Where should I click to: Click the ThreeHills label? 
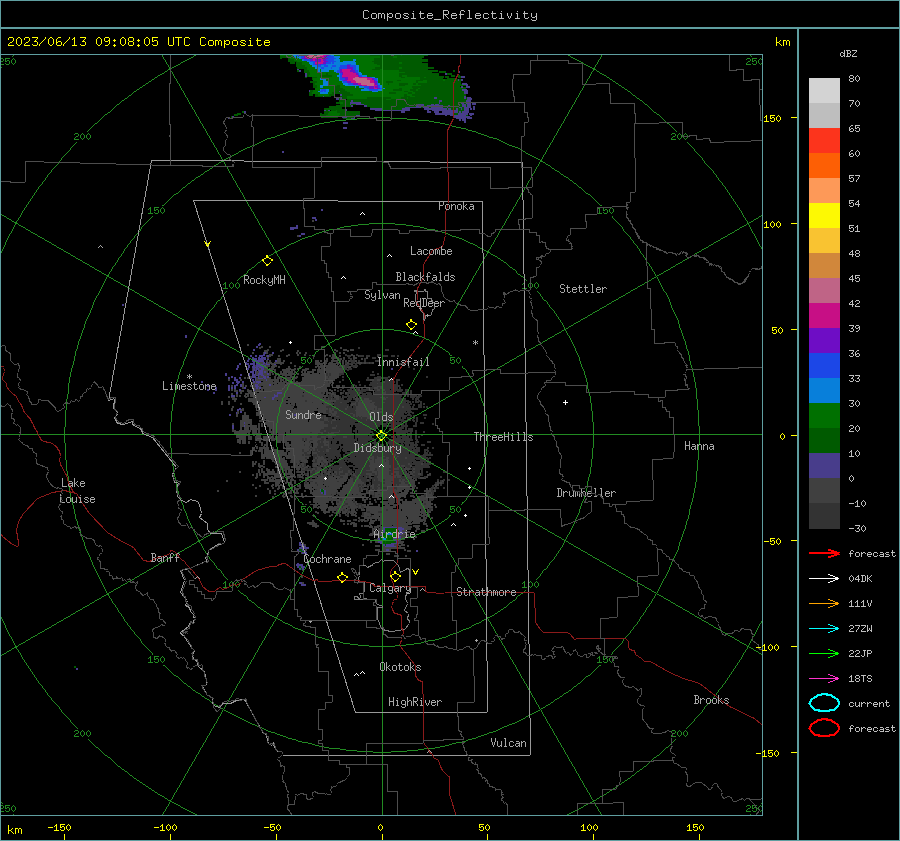503,437
